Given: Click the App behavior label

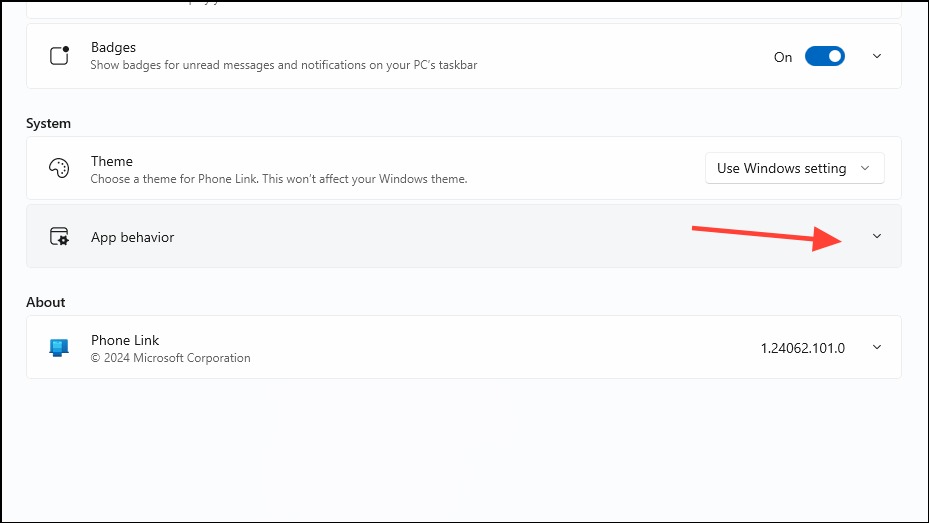Looking at the screenshot, I should pos(133,237).
